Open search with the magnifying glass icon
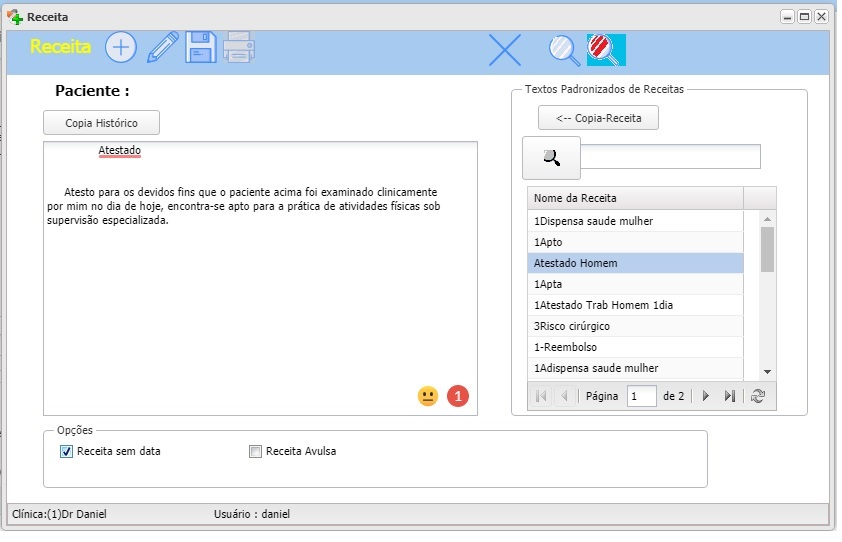 [x=564, y=49]
